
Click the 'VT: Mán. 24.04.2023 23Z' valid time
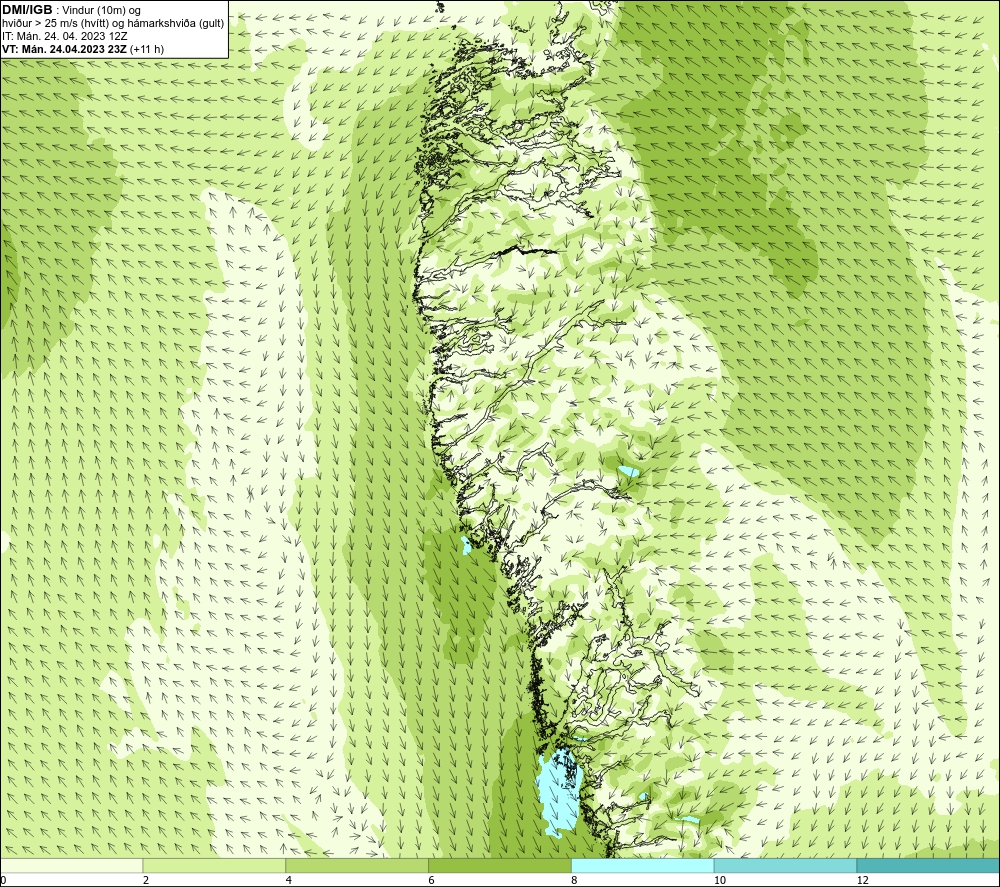click(64, 49)
